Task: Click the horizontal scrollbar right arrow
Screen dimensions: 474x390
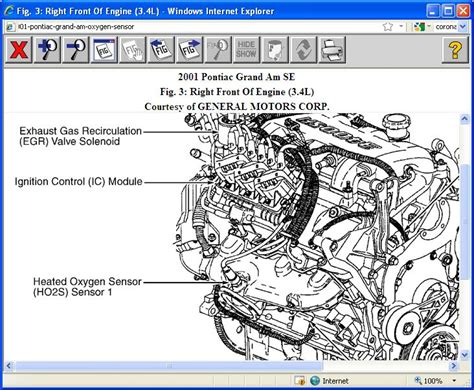Action: (x=454, y=366)
